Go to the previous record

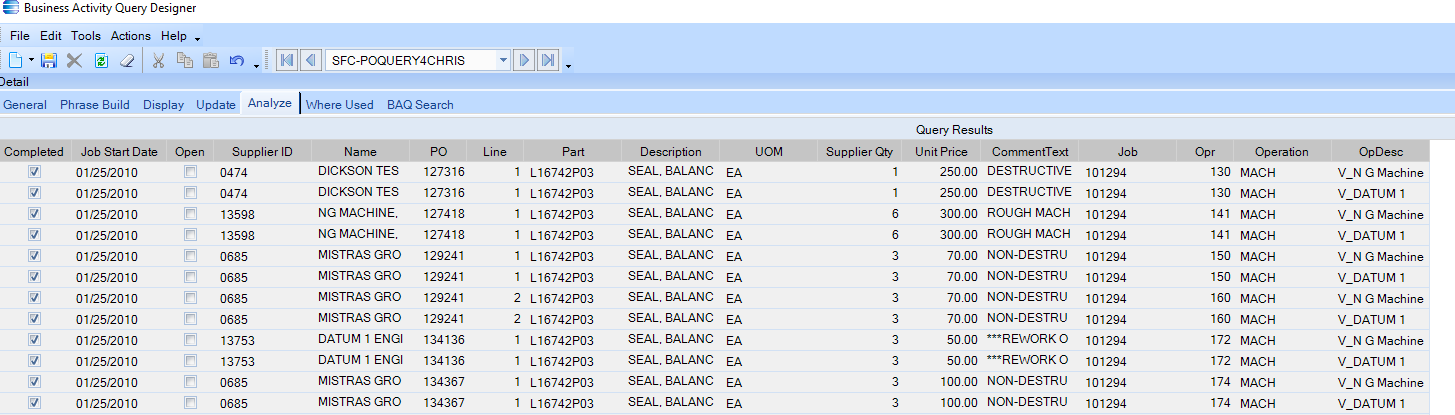pyautogui.click(x=311, y=61)
